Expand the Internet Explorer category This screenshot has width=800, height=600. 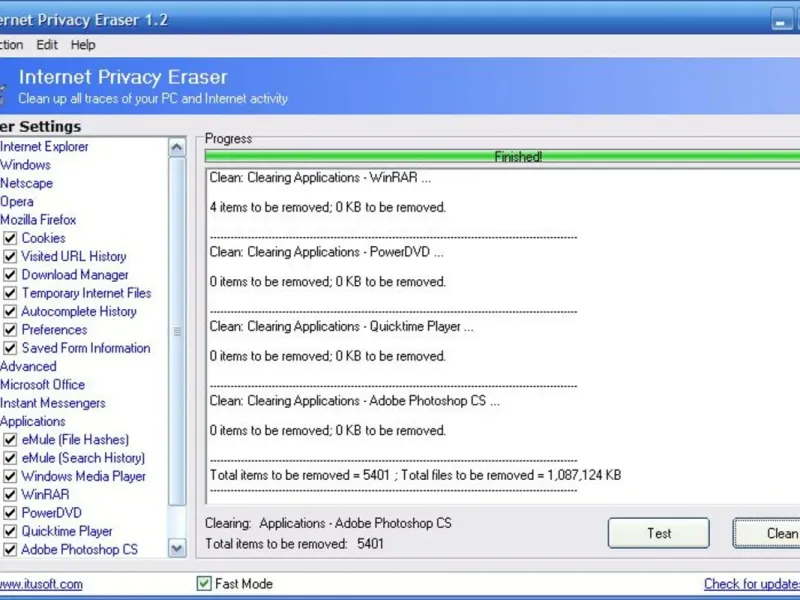point(44,146)
